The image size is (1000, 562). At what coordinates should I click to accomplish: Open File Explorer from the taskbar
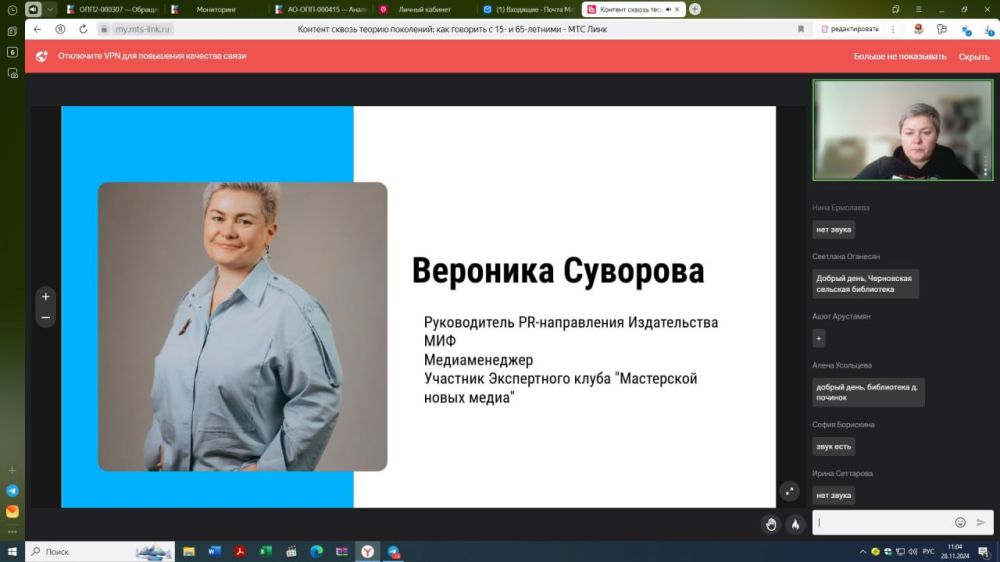tap(189, 552)
